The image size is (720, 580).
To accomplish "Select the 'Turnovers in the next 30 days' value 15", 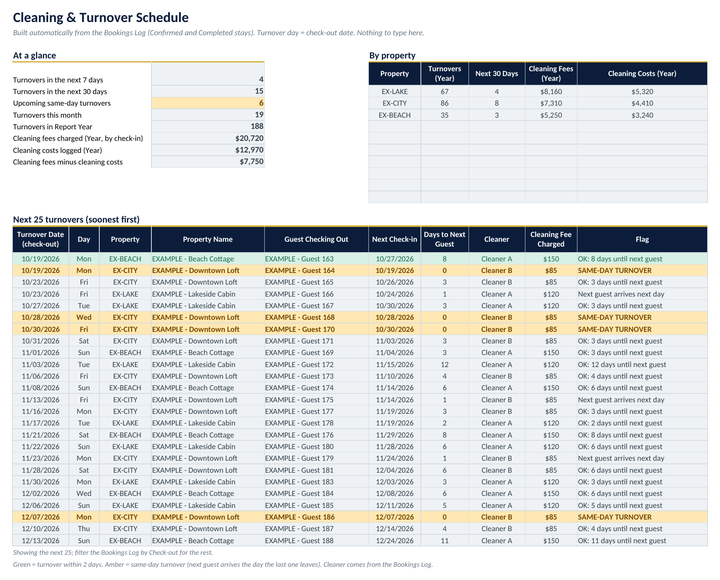I will 208,91.
